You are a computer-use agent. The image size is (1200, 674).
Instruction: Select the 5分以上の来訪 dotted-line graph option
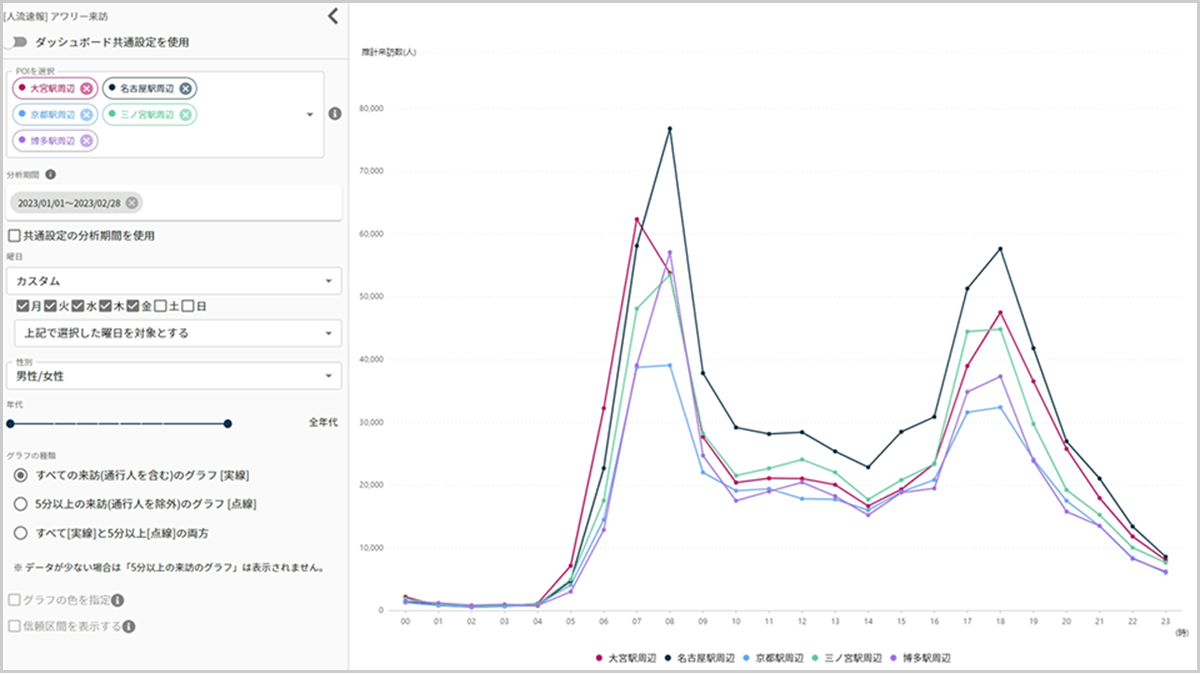coord(20,503)
